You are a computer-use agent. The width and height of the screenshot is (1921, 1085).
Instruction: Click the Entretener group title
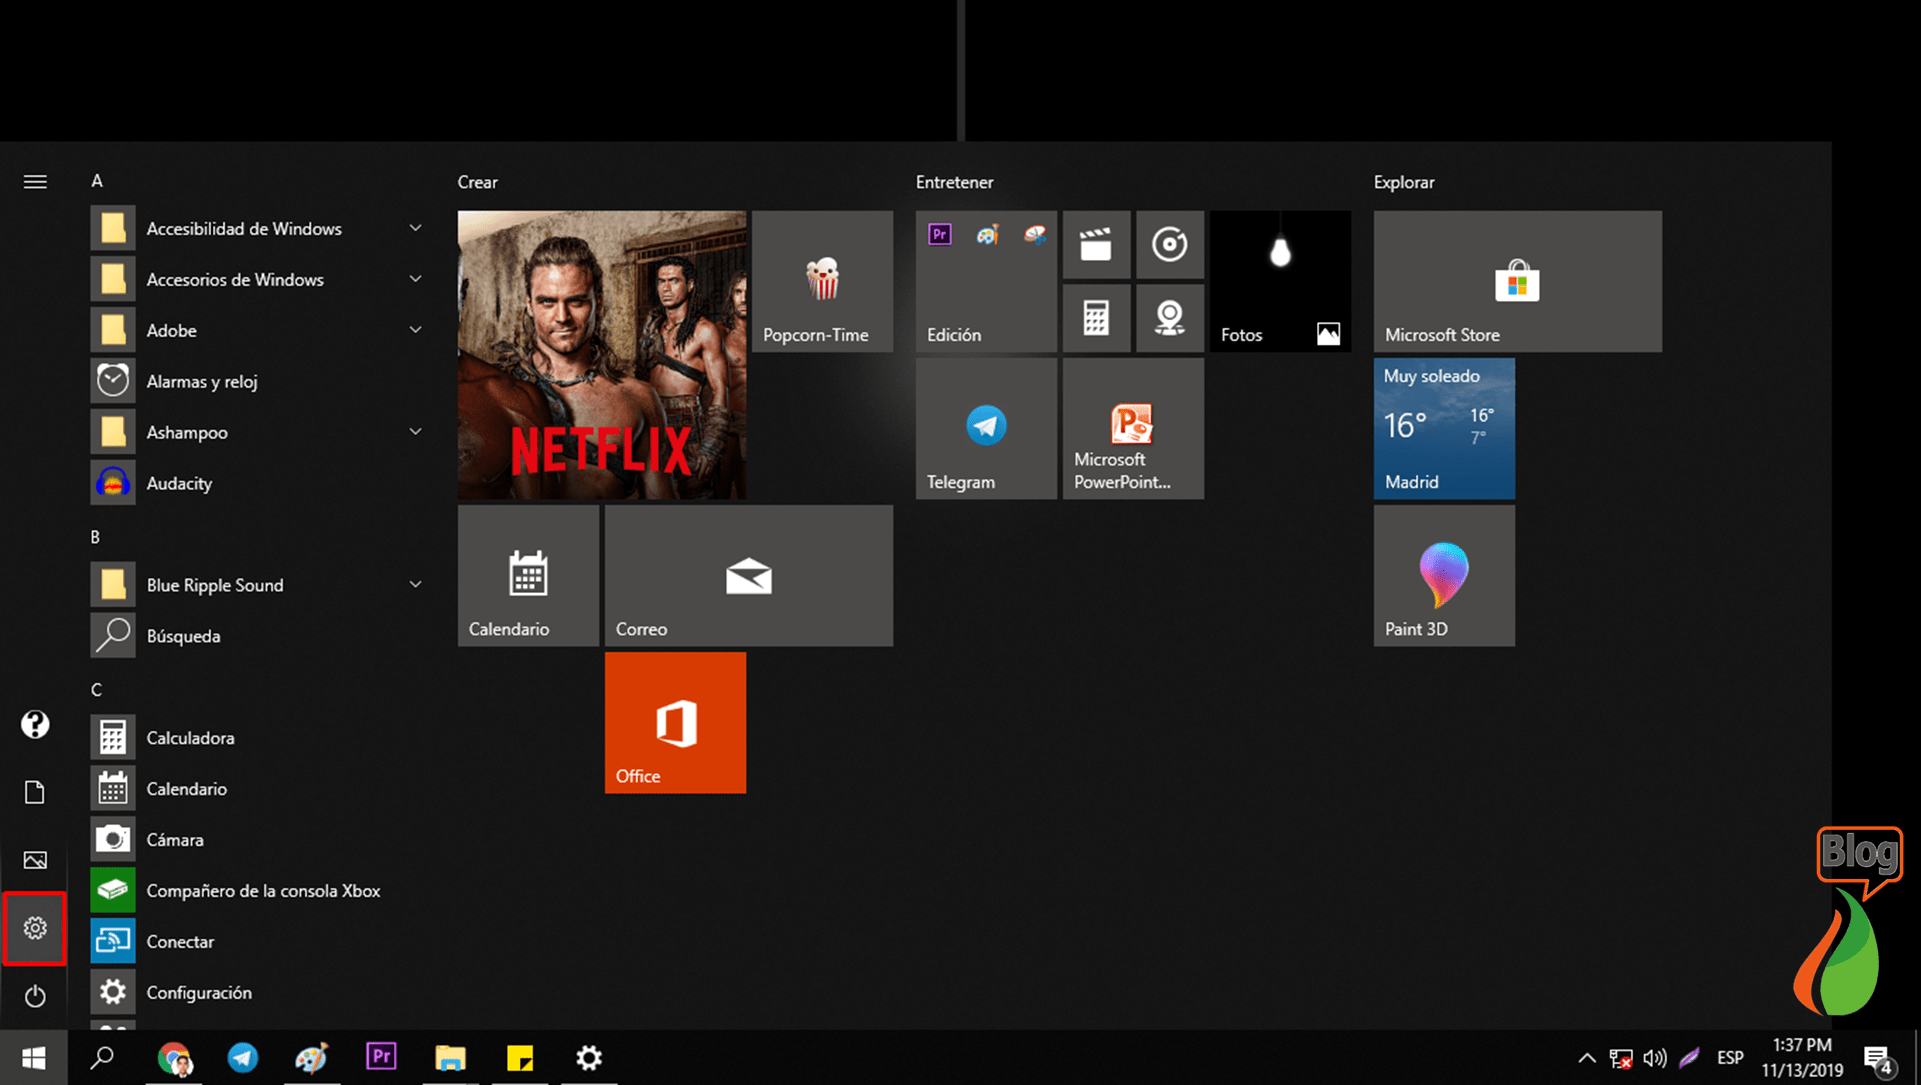tap(954, 182)
